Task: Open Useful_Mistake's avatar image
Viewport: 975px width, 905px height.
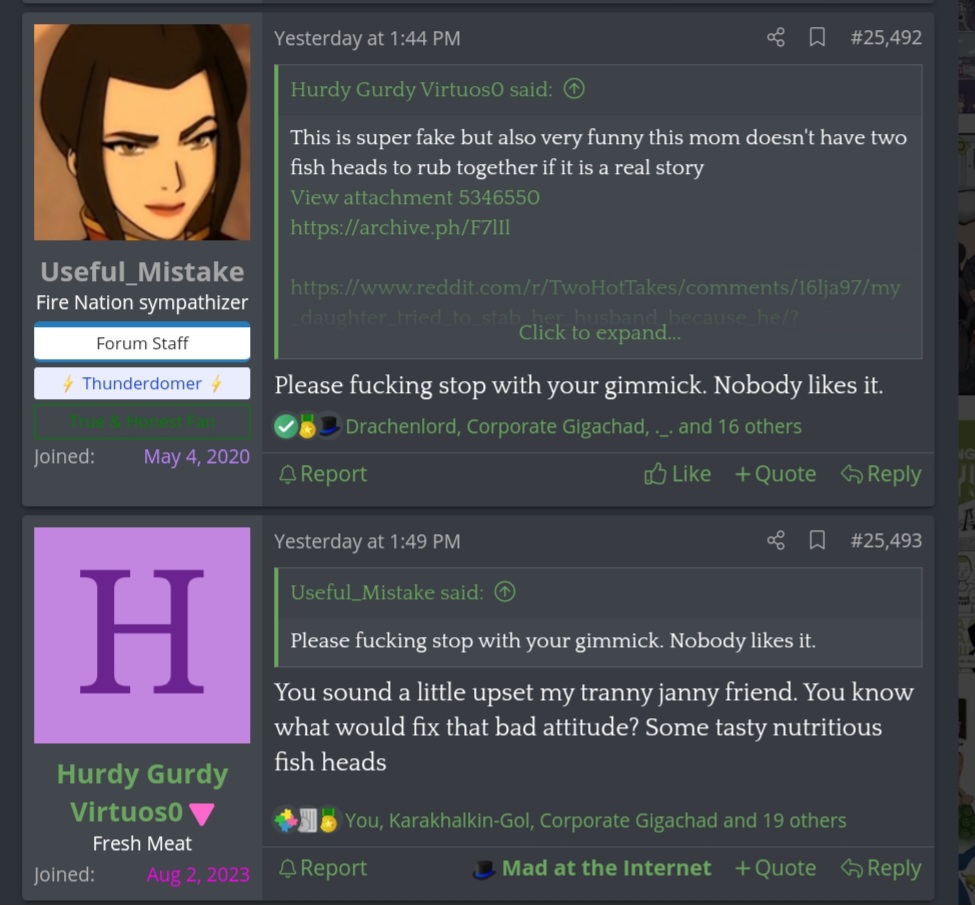Action: (142, 132)
